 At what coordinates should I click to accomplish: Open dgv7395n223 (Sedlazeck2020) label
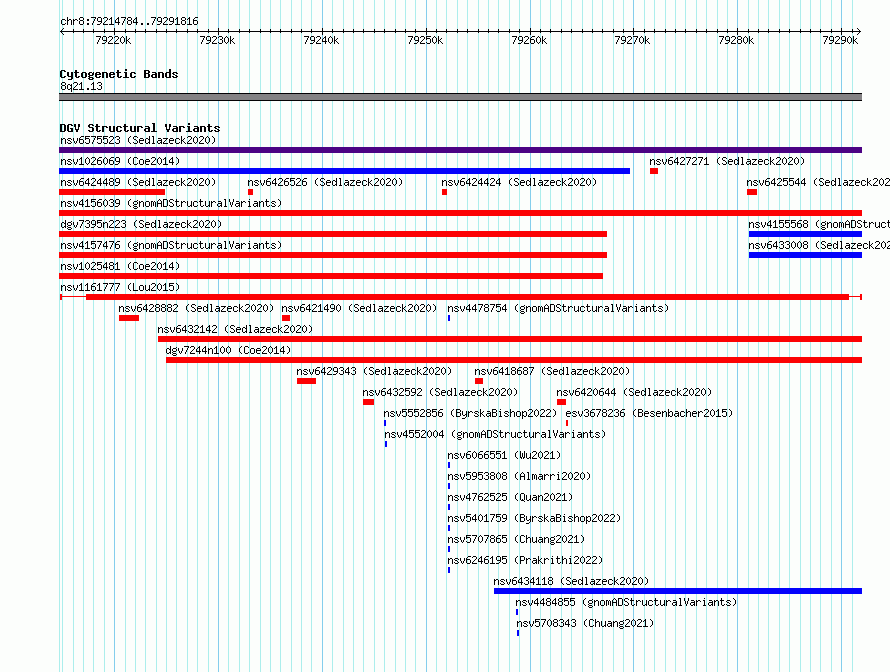tap(141, 224)
